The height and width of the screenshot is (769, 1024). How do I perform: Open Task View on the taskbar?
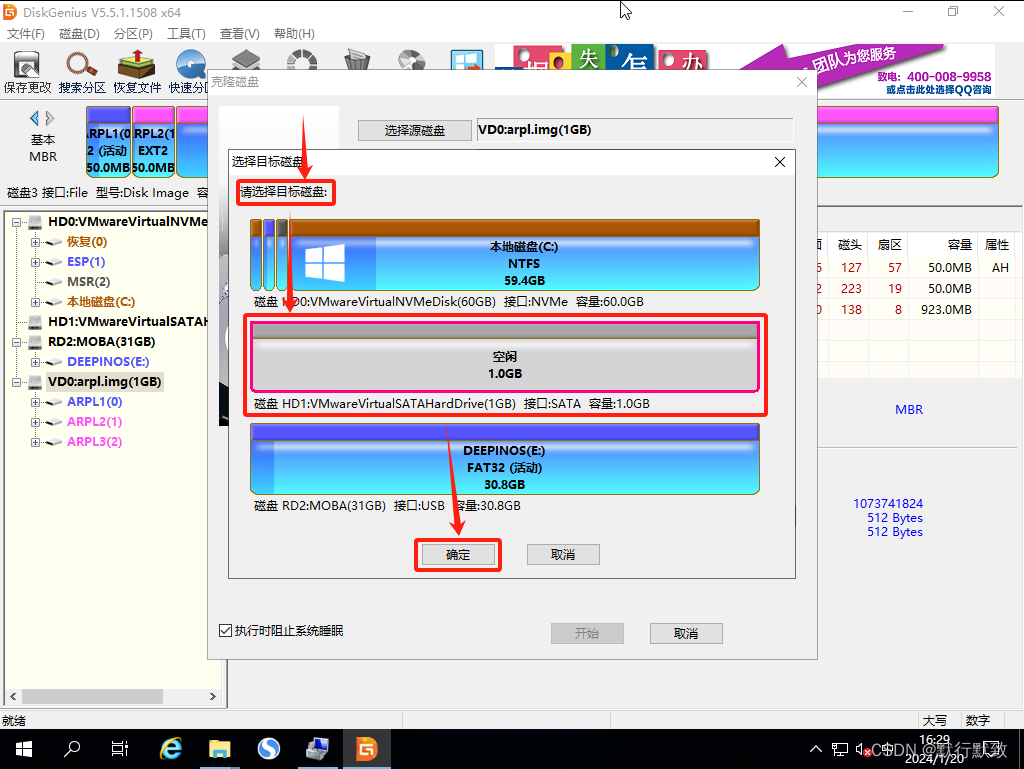[120, 749]
